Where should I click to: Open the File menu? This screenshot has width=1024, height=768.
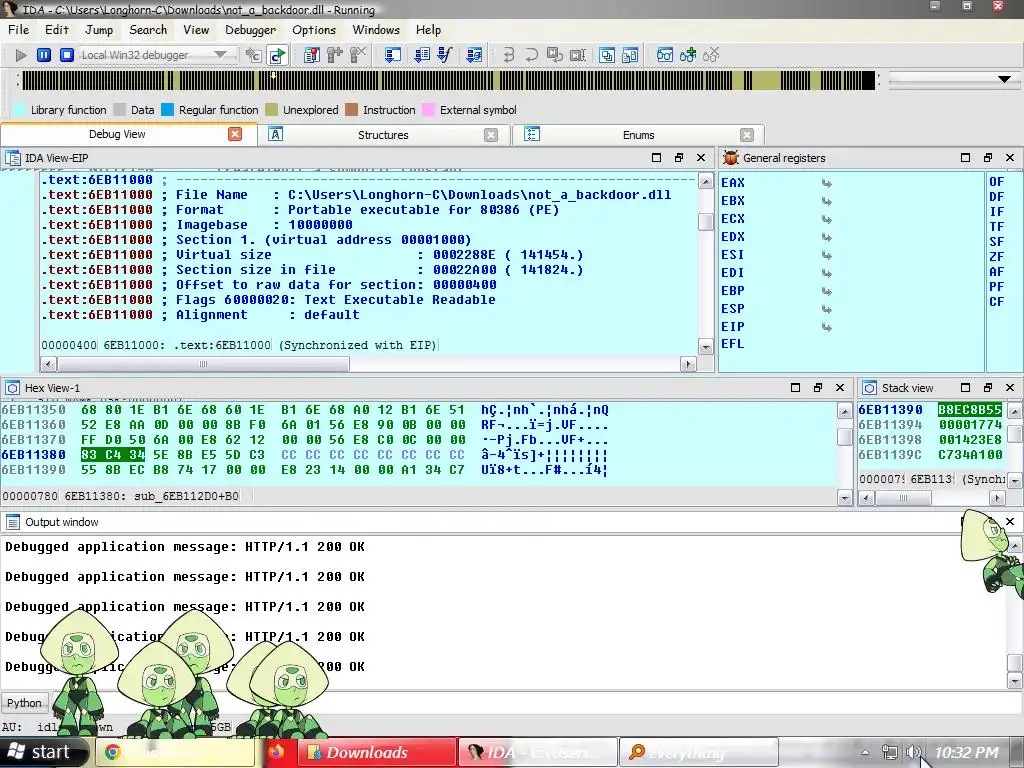[18, 29]
